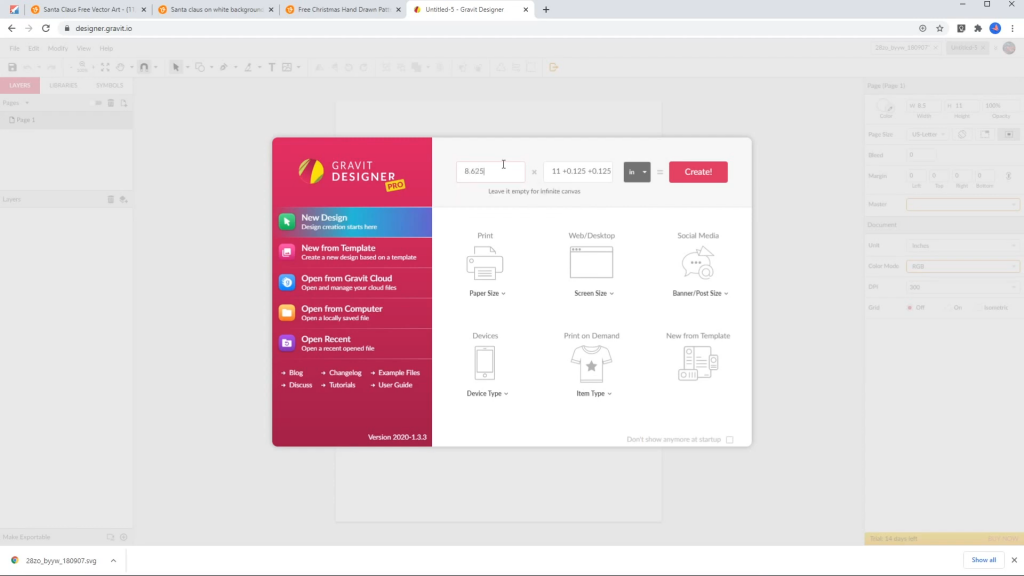
Task: Check Don't show anymore at startup
Action: (729, 440)
